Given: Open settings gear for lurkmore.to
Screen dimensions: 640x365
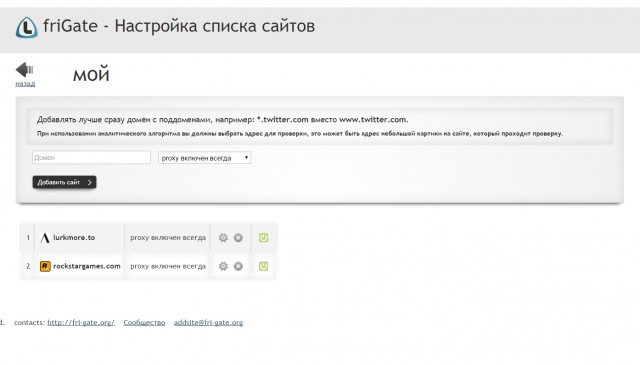Looking at the screenshot, I should coord(223,238).
